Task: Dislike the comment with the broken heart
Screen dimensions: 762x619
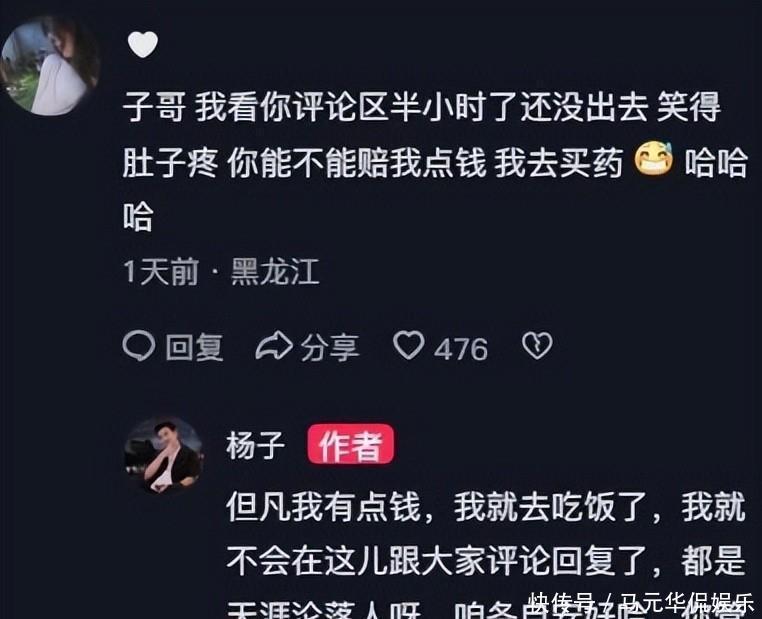Action: [x=537, y=346]
